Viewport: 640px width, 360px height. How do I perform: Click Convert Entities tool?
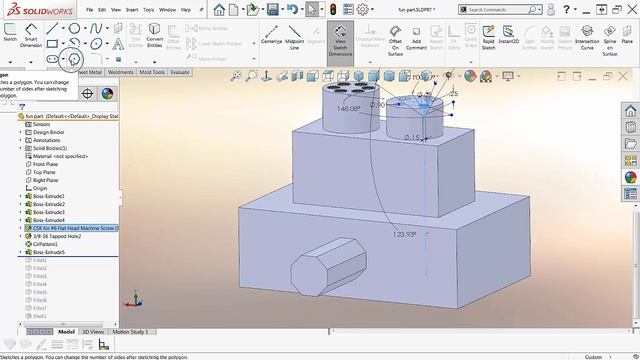pos(154,35)
